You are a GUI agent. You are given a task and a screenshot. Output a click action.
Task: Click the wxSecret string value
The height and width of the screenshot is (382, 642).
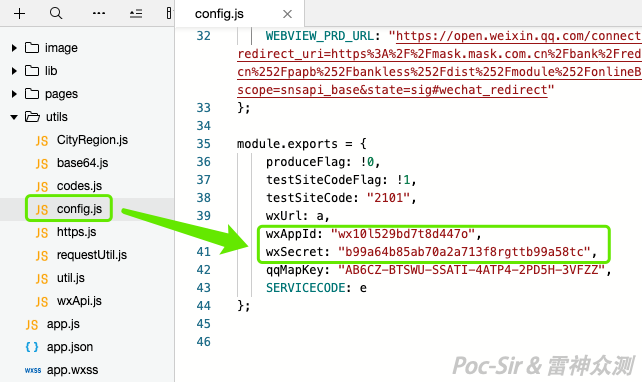tap(464, 252)
